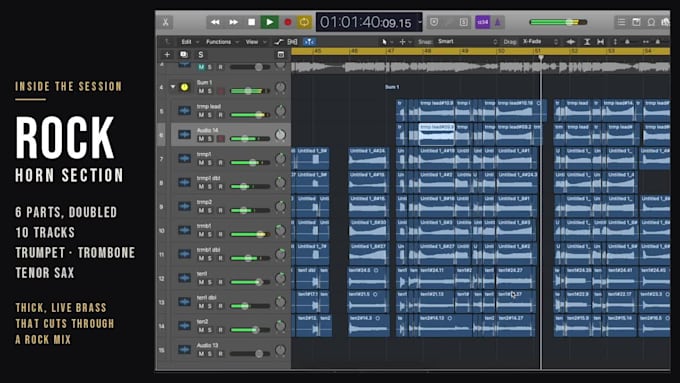Viewport: 680px width, 383px height.
Task: Toggle the global Solo S button
Action: point(200,54)
